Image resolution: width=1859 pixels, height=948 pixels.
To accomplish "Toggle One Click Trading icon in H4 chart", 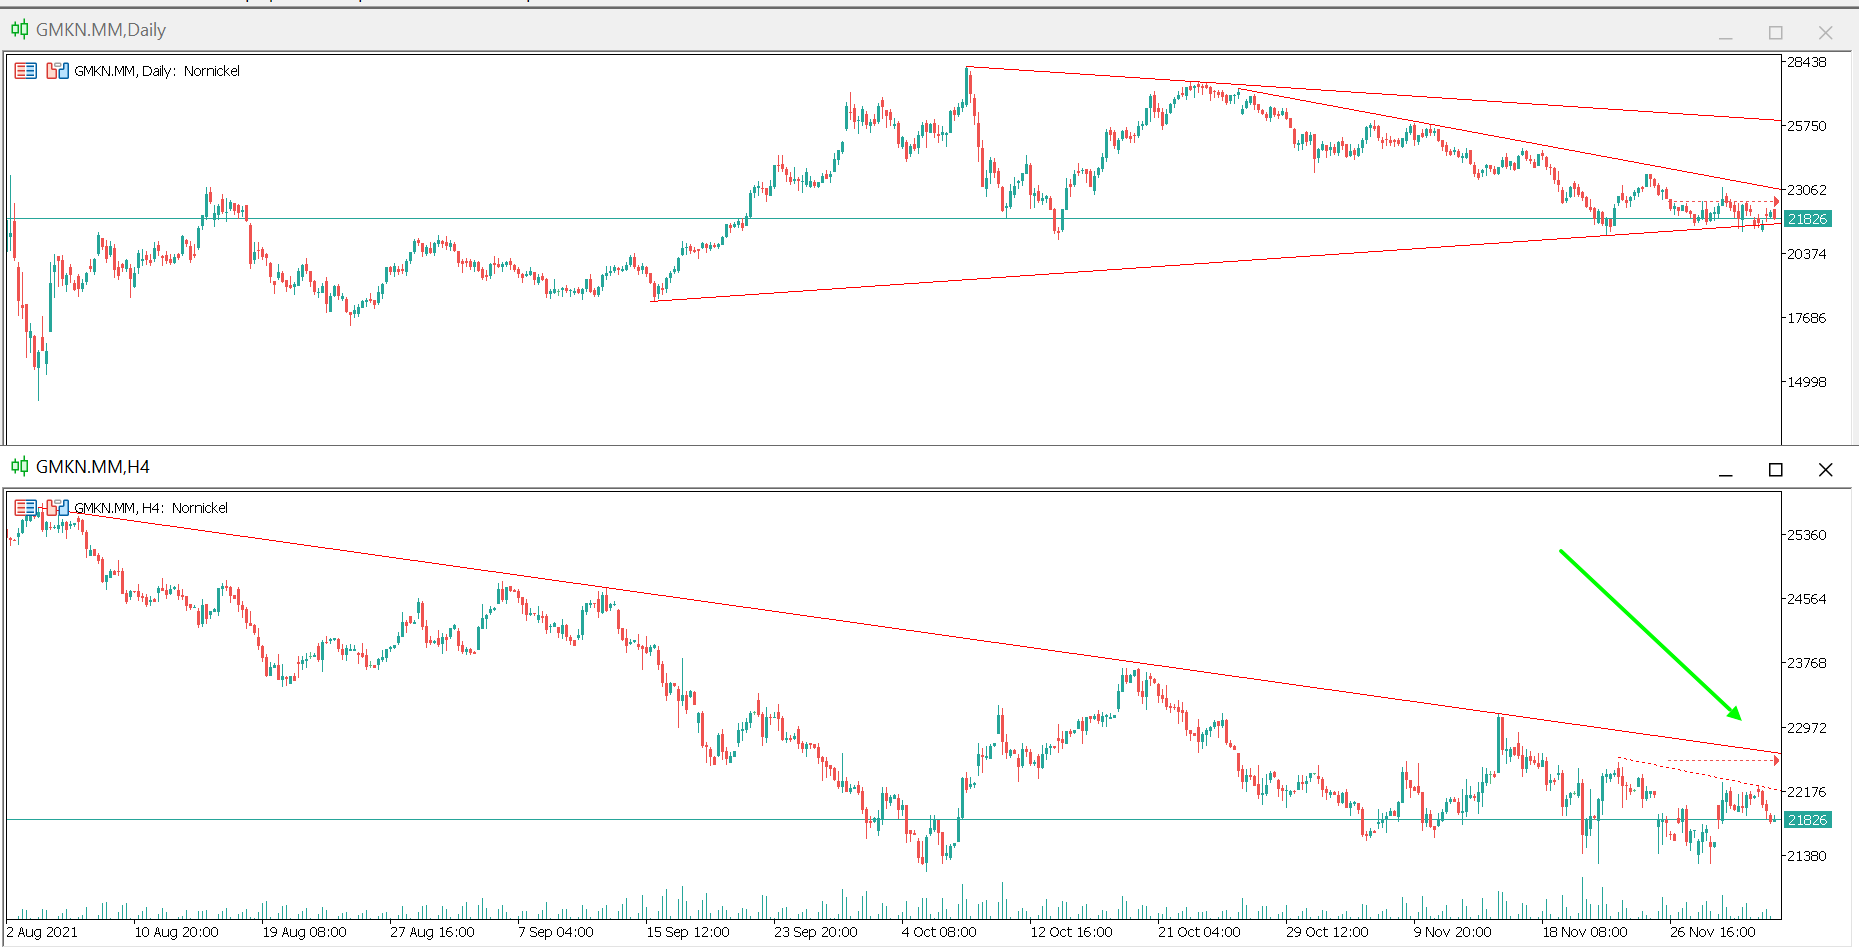I will [x=58, y=508].
